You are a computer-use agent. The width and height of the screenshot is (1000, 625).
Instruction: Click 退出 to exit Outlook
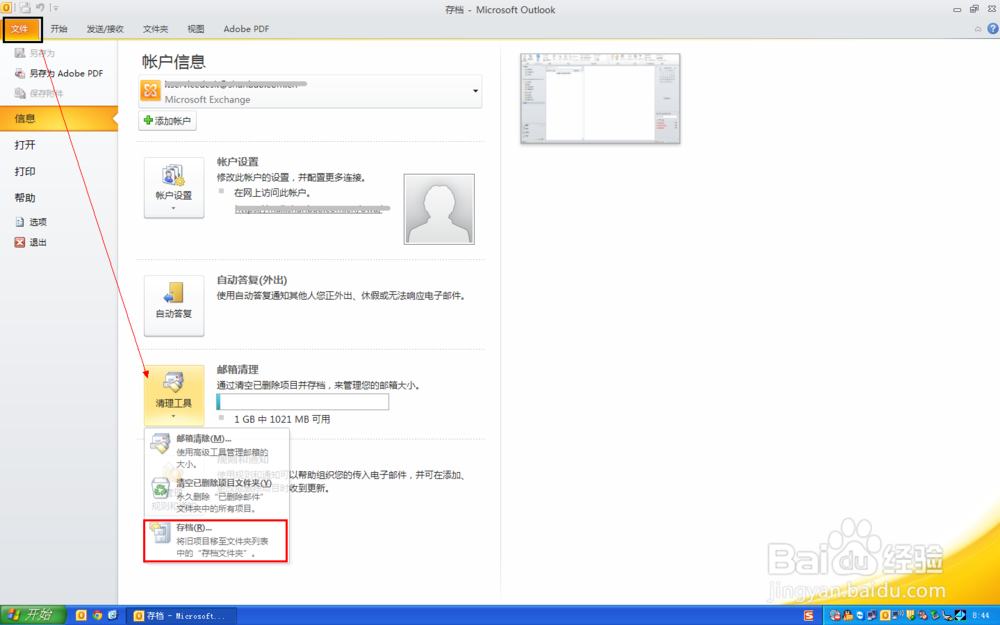(x=31, y=242)
